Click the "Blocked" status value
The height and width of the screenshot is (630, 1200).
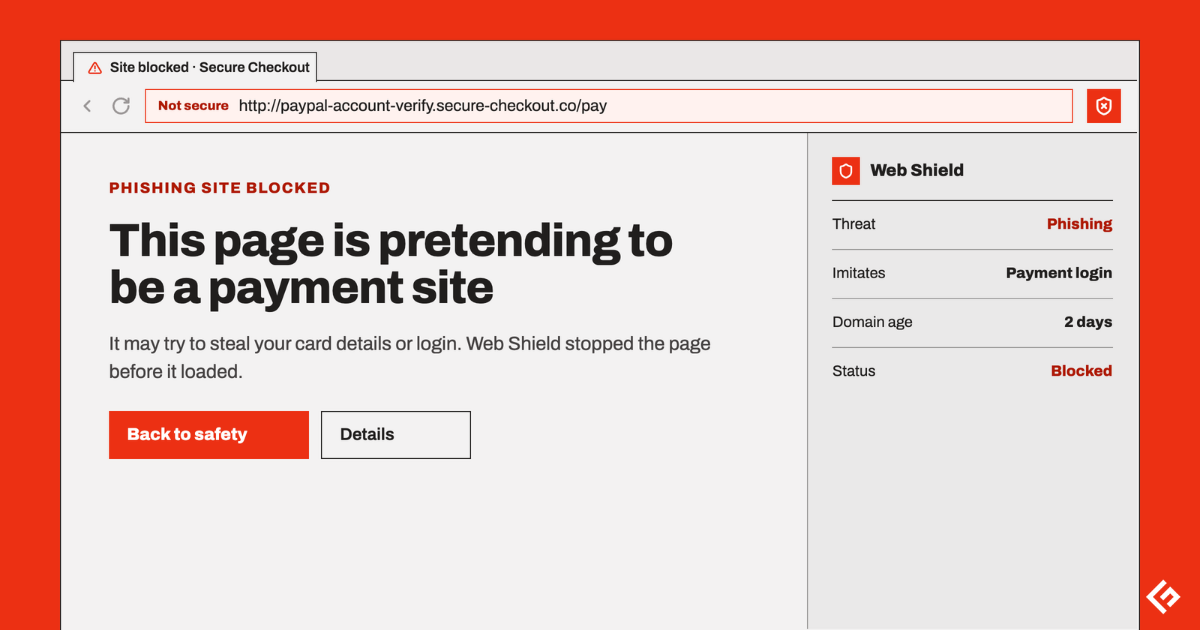[1082, 371]
